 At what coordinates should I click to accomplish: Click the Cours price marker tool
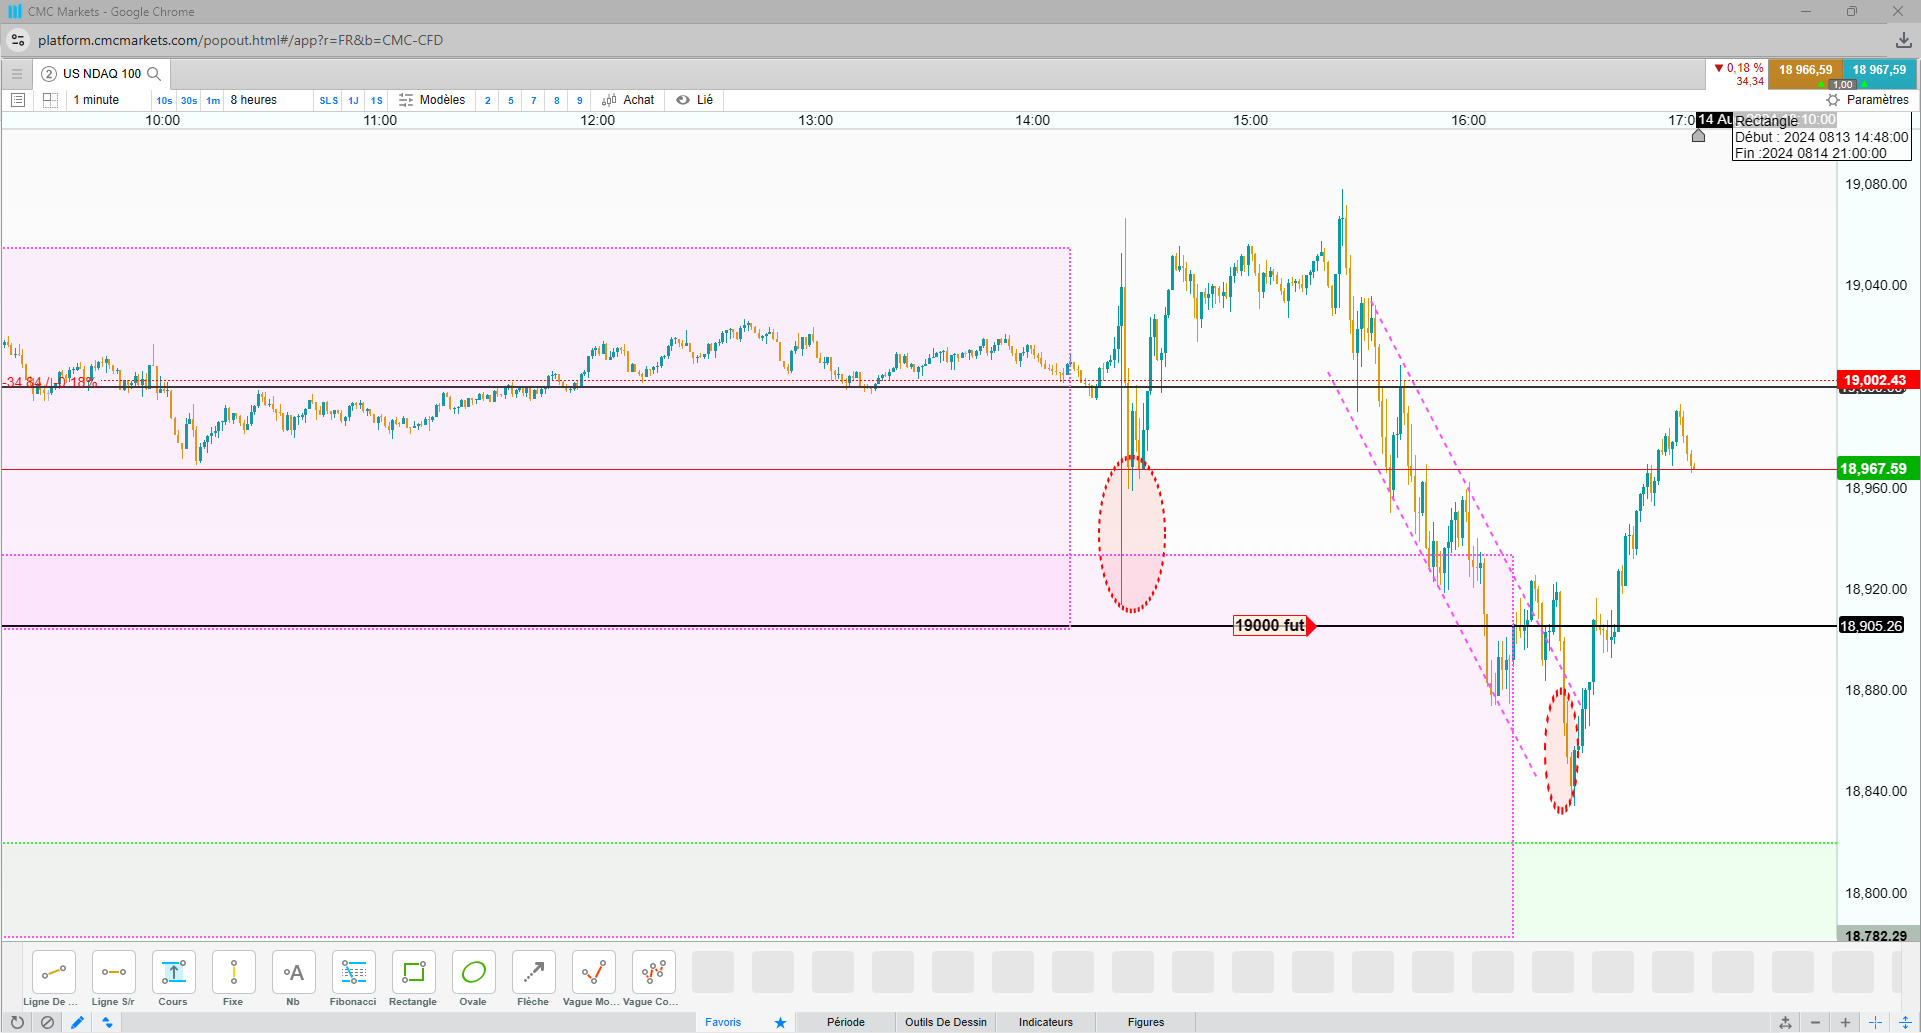[173, 978]
